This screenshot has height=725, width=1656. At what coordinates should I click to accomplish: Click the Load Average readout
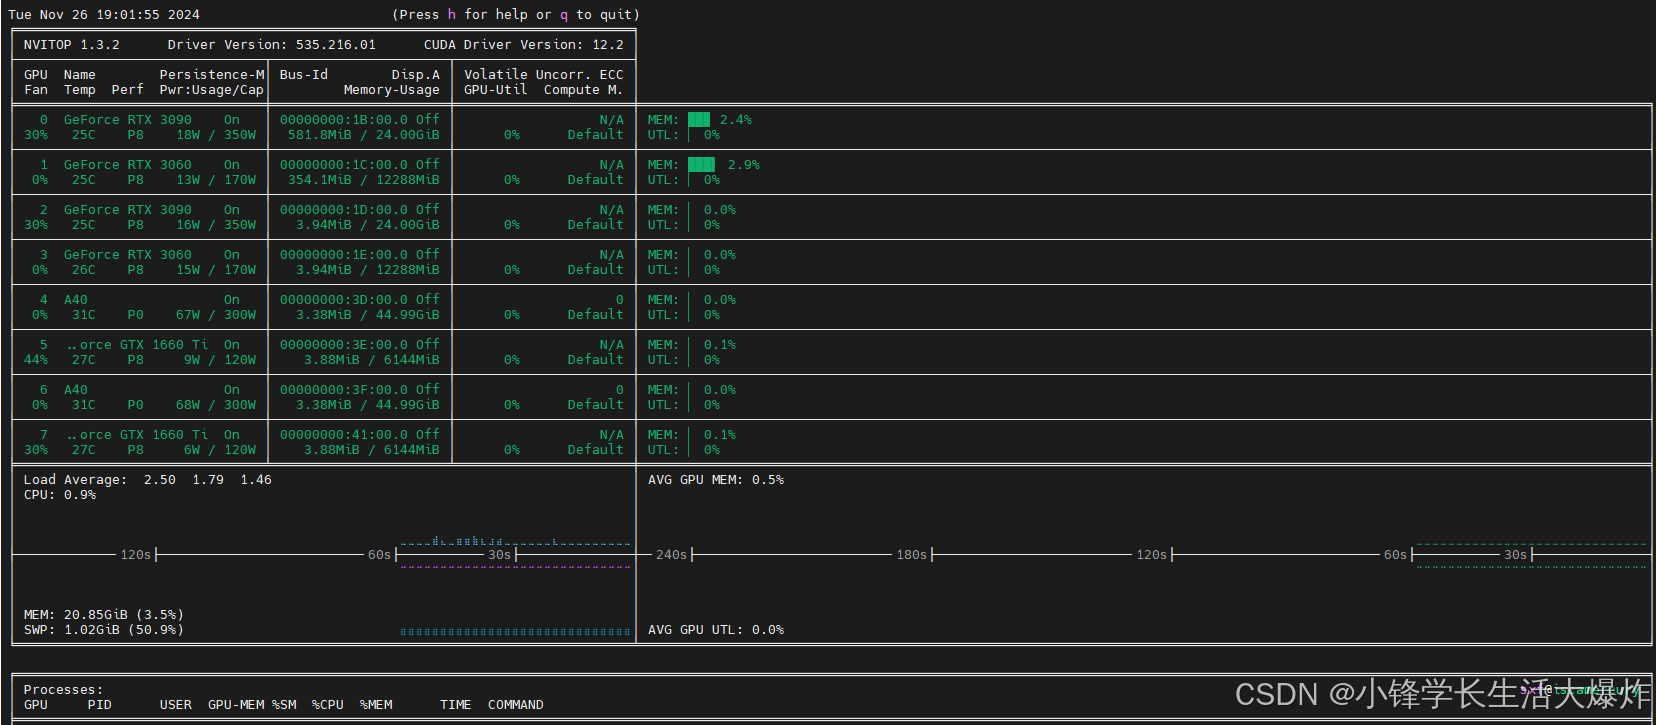(148, 480)
